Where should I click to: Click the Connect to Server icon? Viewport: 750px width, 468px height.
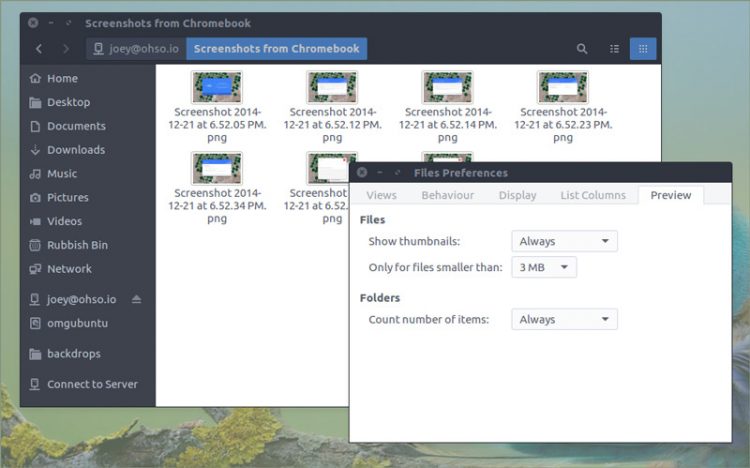tap(34, 384)
